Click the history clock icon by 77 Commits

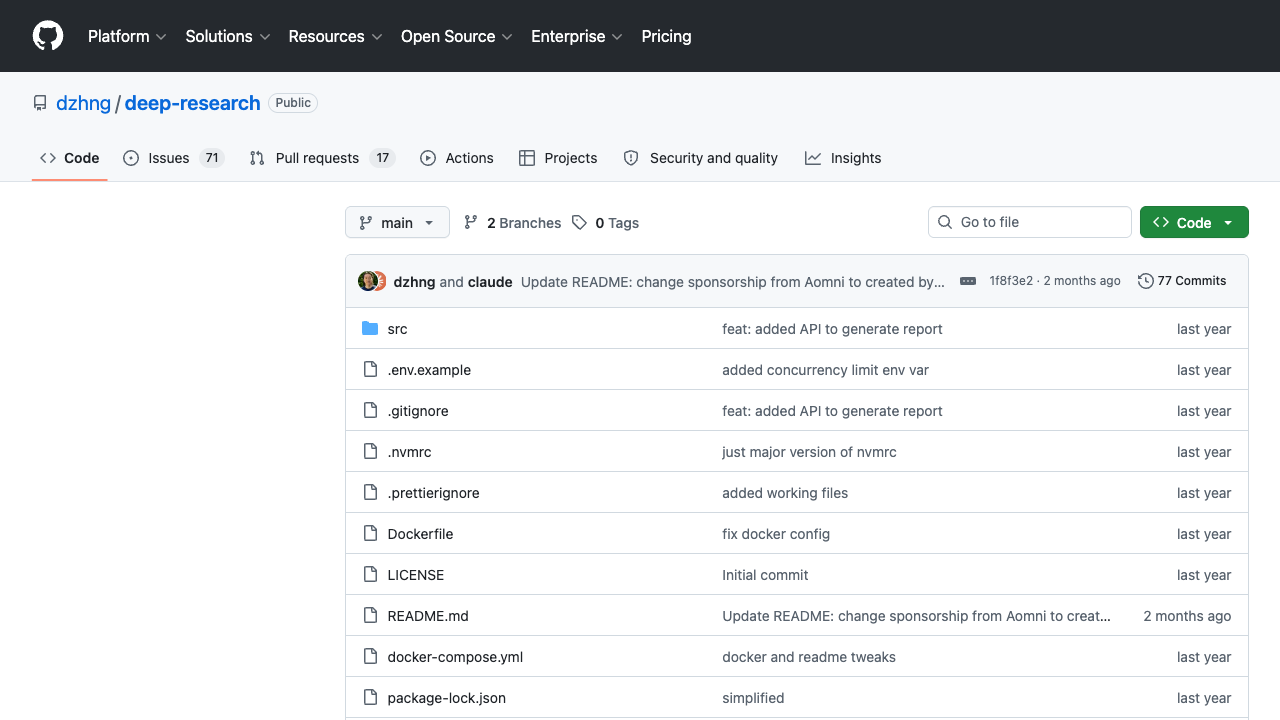[x=1146, y=281]
